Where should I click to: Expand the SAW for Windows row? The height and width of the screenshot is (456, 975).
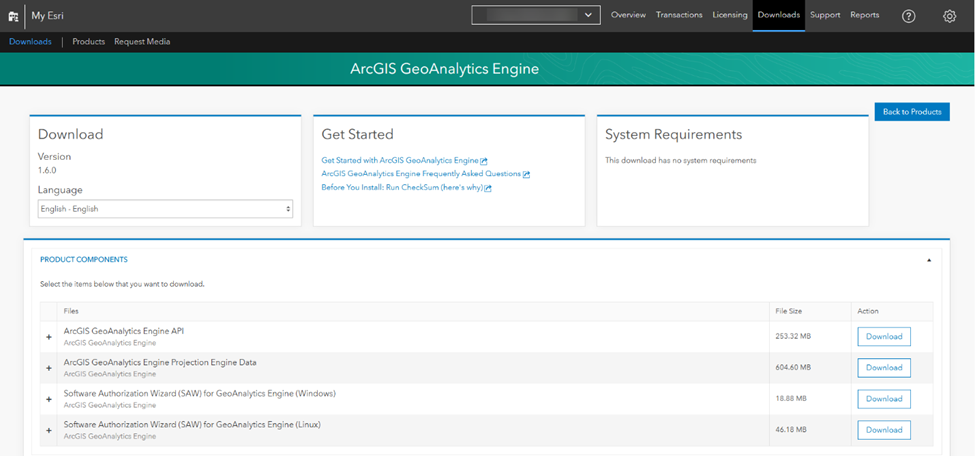[48, 399]
